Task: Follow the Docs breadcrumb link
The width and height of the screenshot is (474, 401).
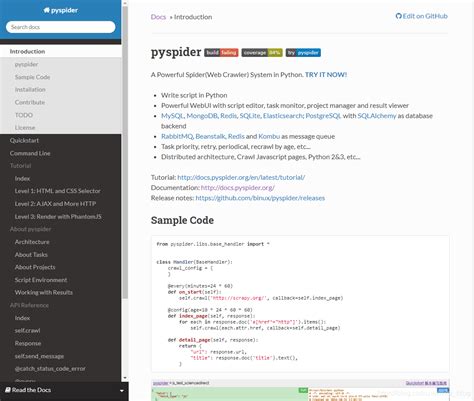Action: coord(158,17)
